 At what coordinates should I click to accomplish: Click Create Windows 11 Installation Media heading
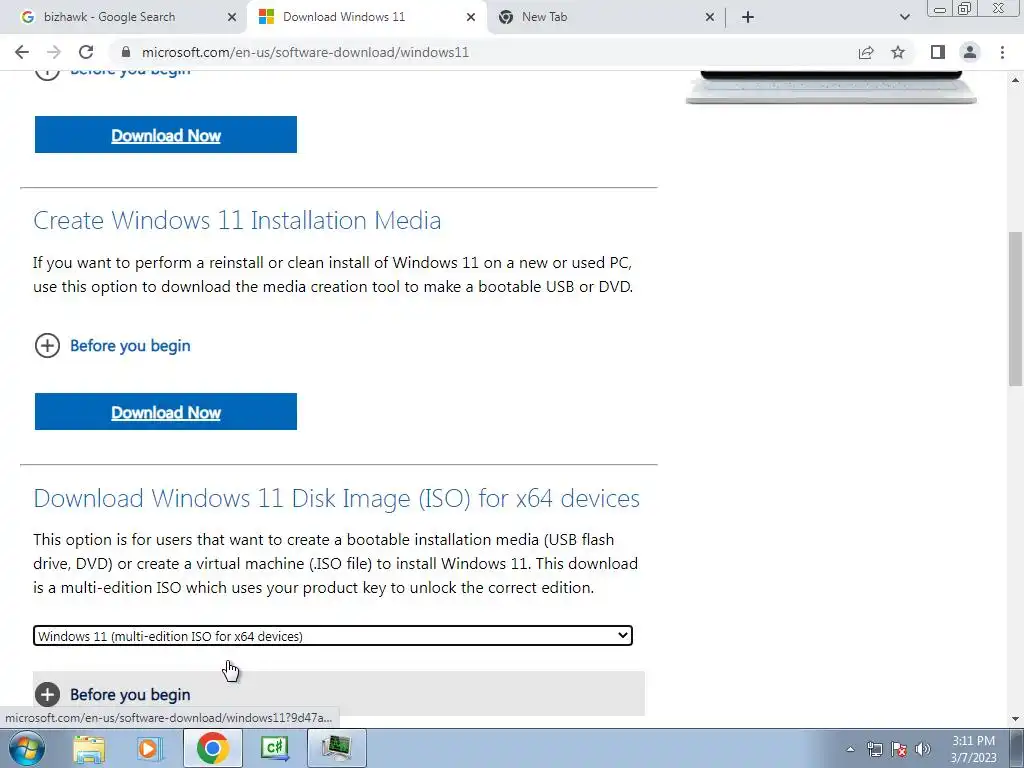(237, 221)
